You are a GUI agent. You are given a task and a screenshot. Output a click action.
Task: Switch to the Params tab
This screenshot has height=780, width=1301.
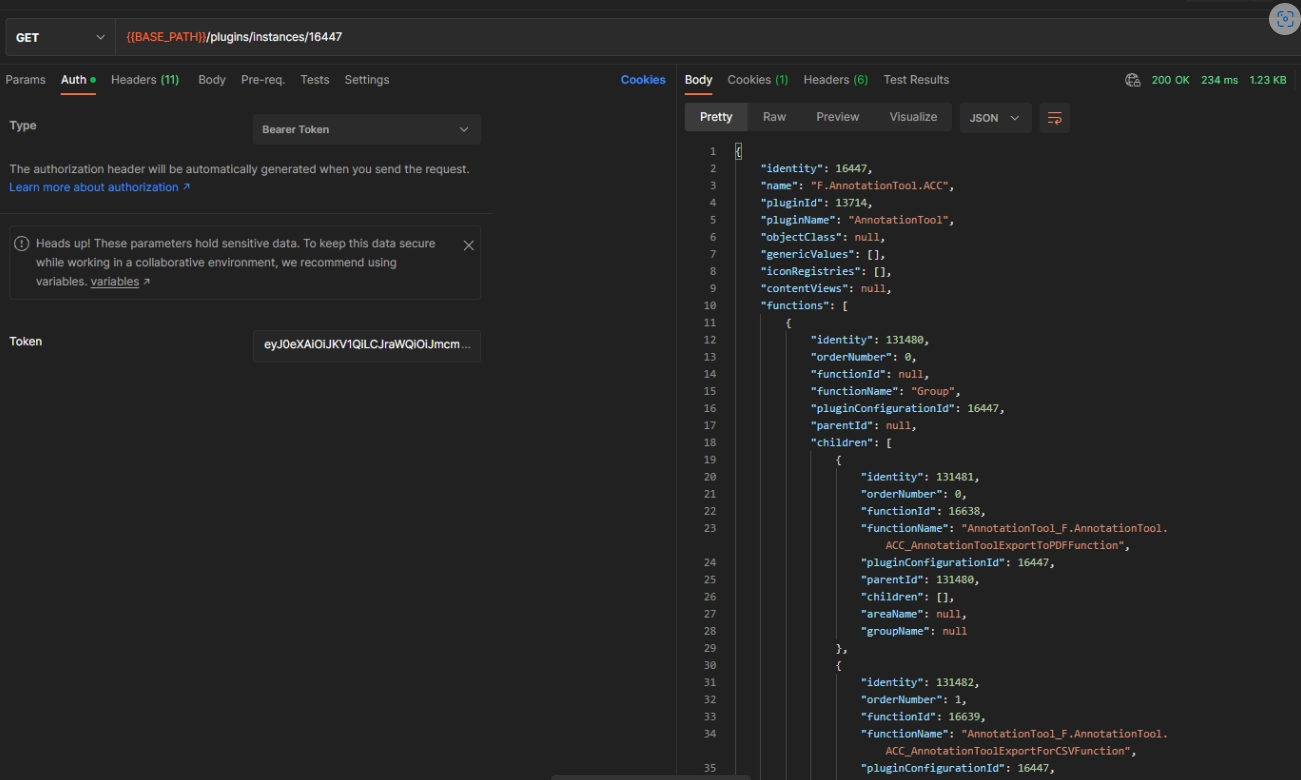point(26,80)
